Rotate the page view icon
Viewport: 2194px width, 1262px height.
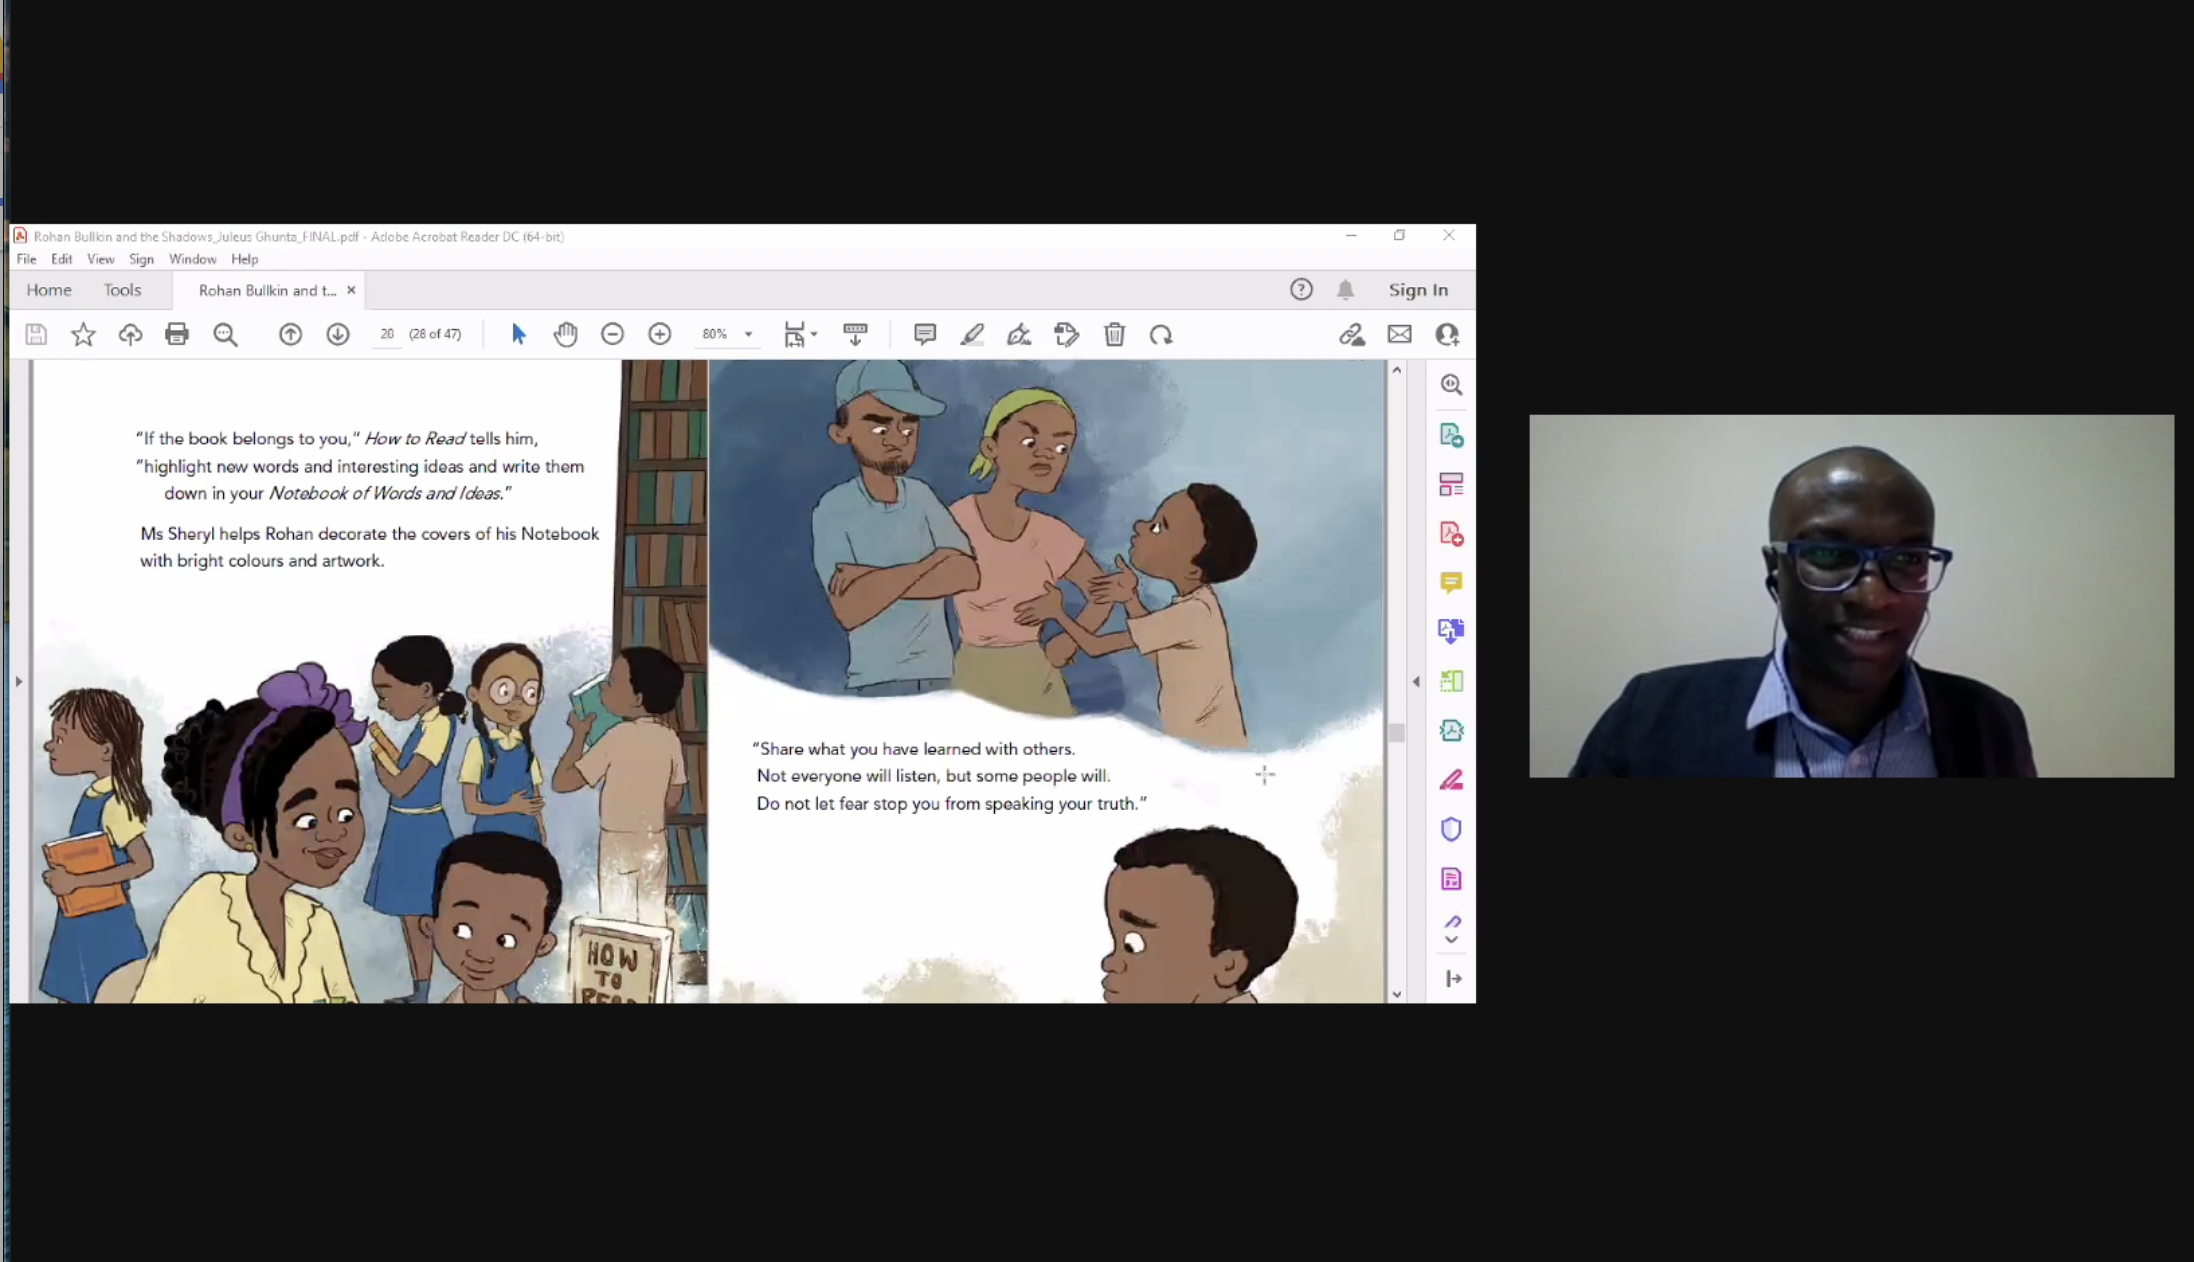[1161, 334]
